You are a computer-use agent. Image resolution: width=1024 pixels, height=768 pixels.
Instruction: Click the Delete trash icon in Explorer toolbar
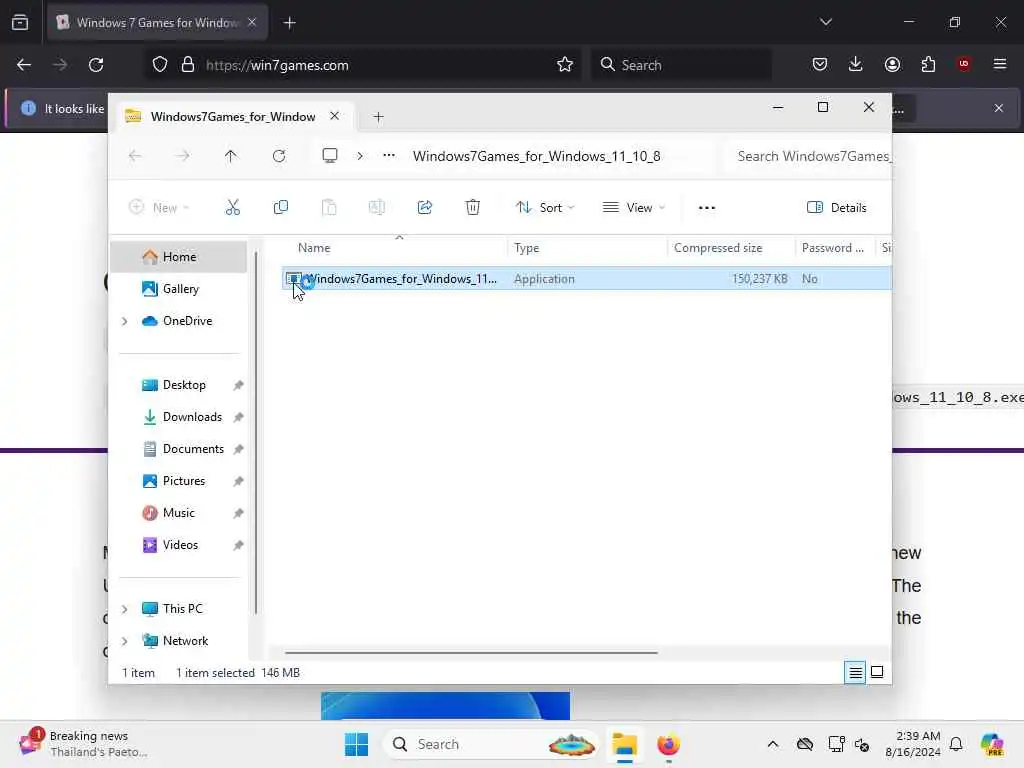tap(473, 208)
